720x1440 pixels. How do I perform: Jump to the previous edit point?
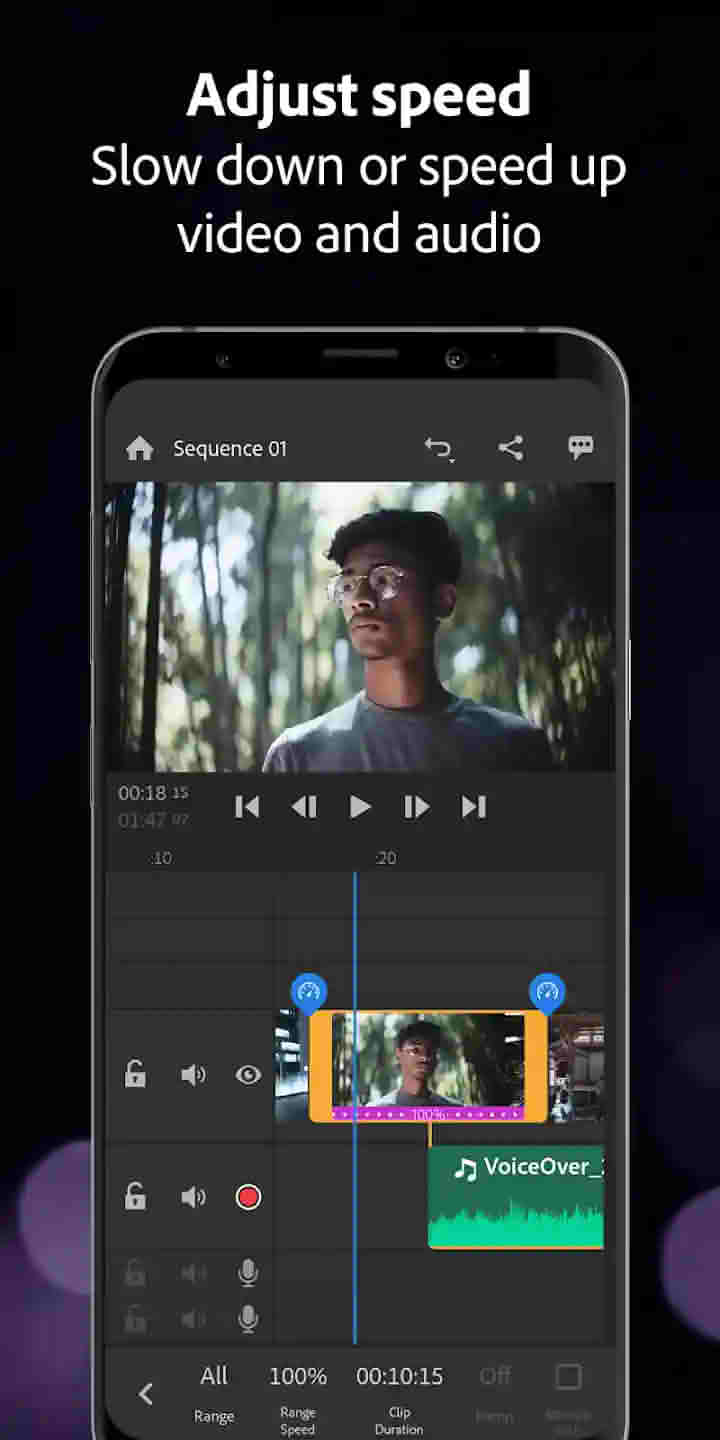pyautogui.click(x=247, y=807)
